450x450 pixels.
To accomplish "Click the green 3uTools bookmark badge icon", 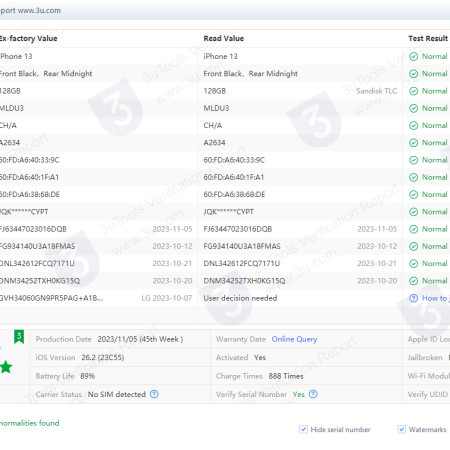I will 19,337.
